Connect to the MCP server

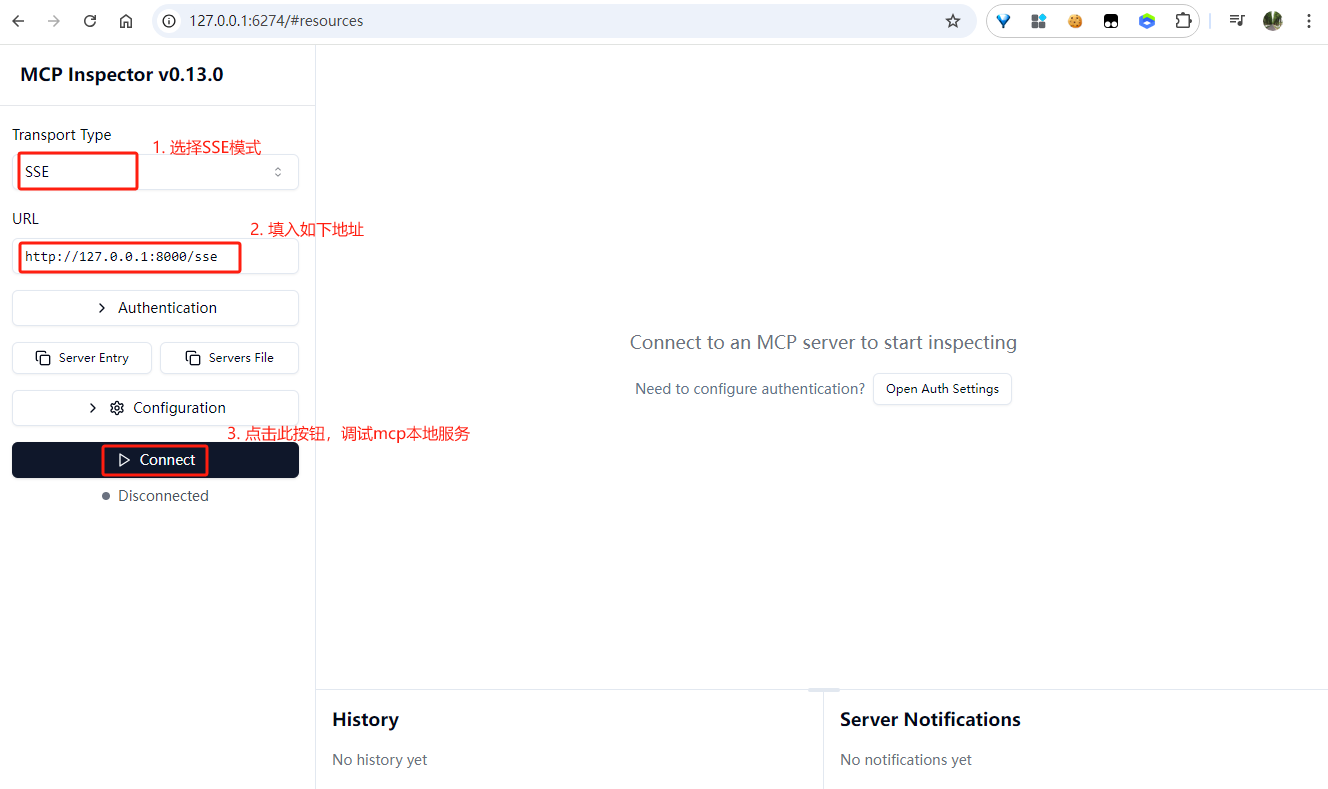[155, 460]
